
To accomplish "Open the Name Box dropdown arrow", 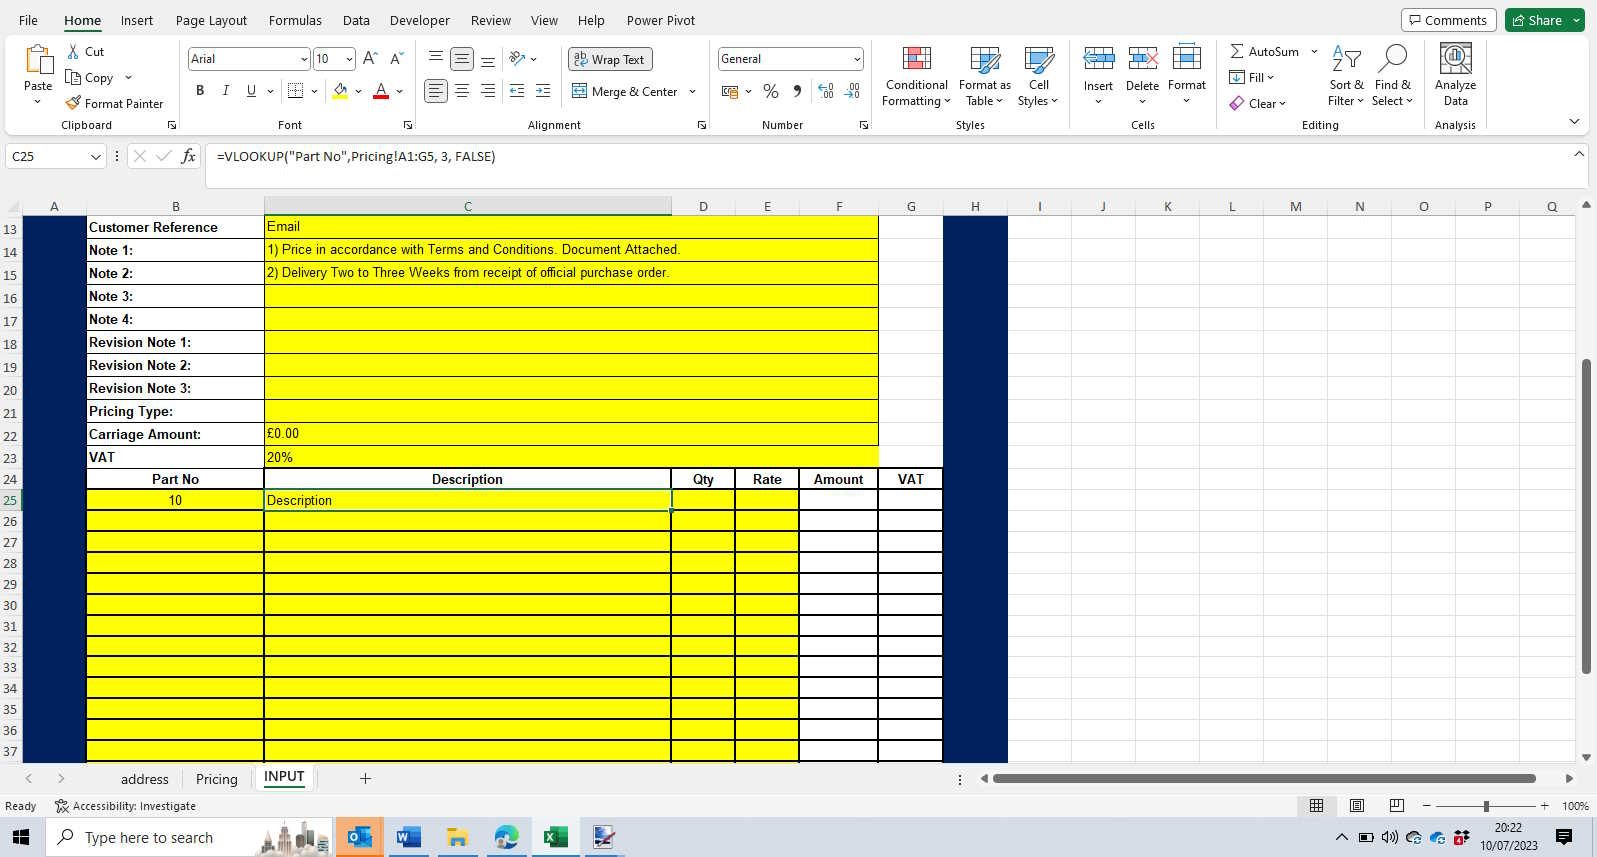I will [96, 156].
